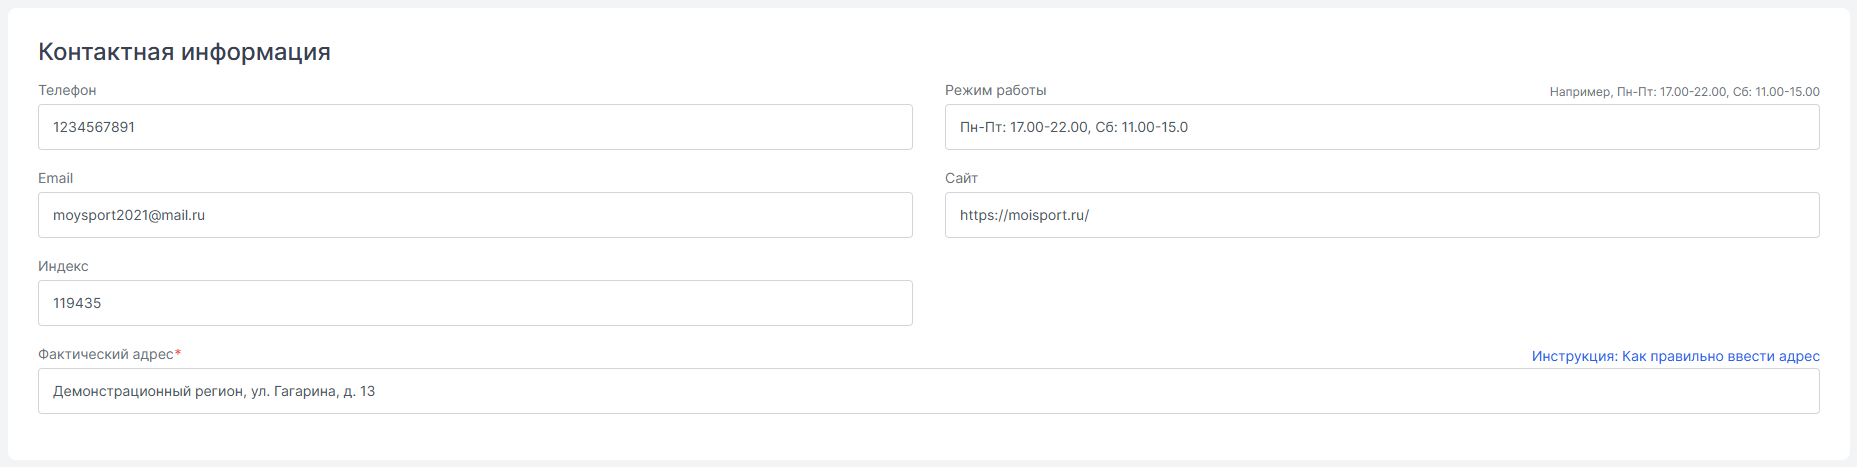Click into the Режим работы field
Image resolution: width=1857 pixels, height=467 pixels.
[1382, 127]
